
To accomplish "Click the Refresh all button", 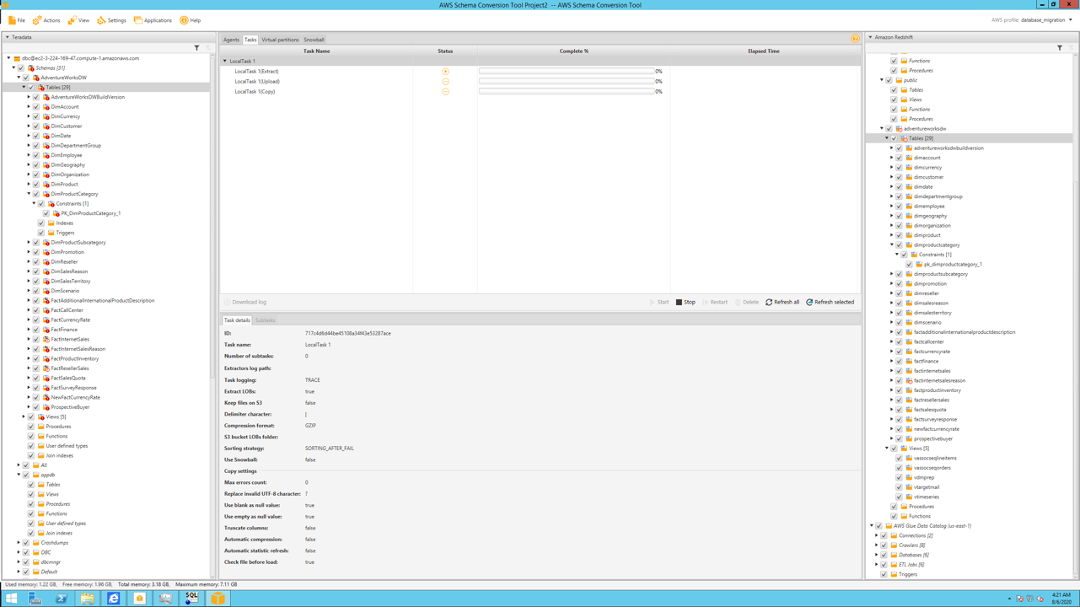I will 782,302.
